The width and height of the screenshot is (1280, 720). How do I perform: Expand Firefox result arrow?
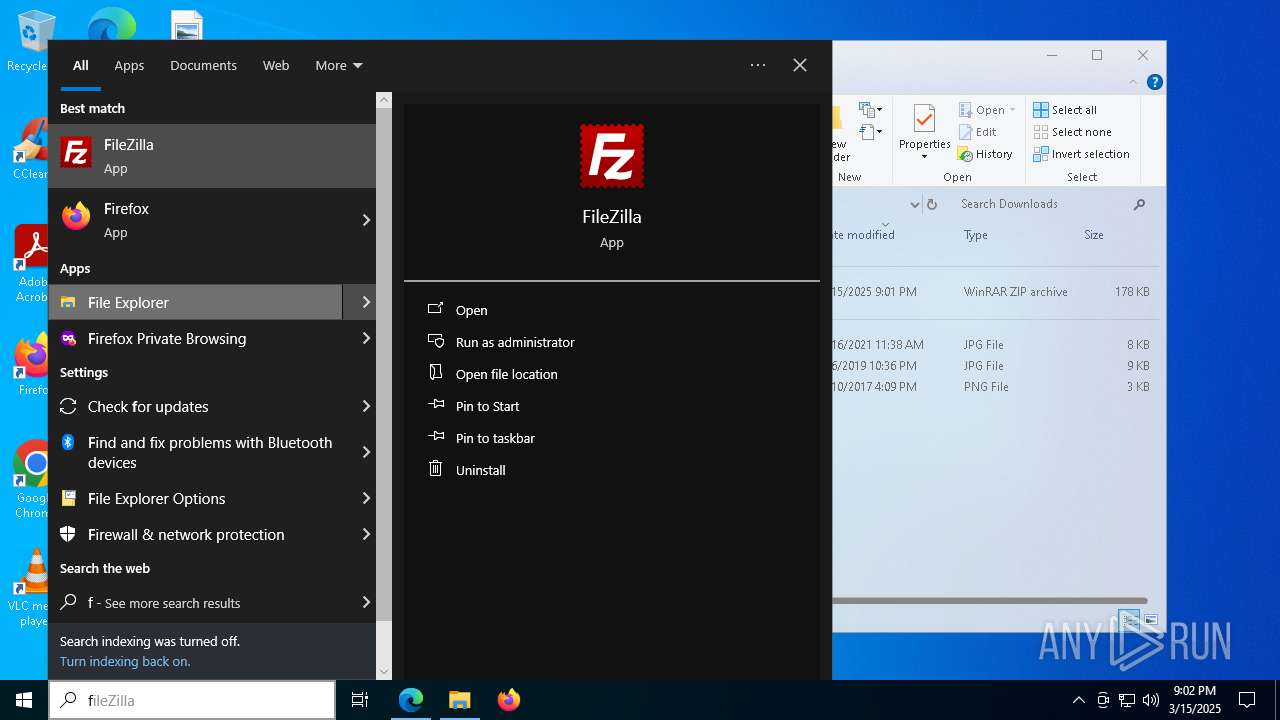pos(366,220)
